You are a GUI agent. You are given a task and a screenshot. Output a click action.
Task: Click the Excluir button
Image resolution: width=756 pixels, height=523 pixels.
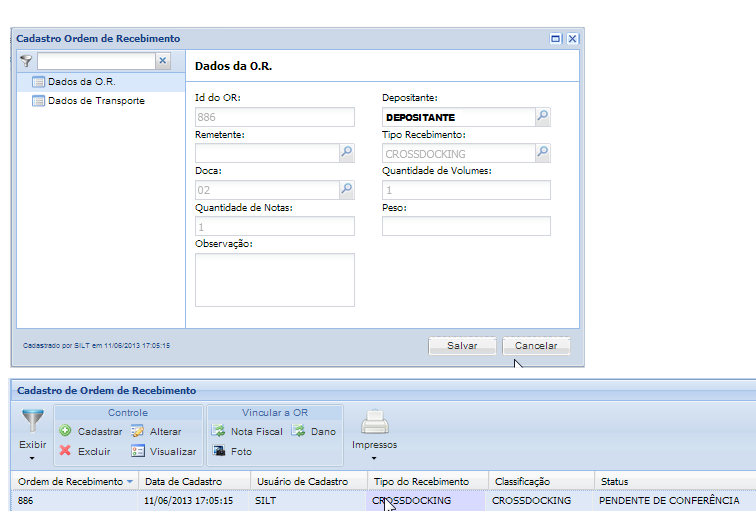coord(85,452)
